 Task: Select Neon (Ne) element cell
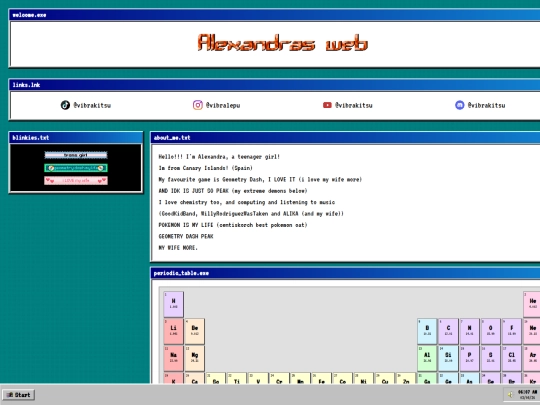tap(532, 331)
